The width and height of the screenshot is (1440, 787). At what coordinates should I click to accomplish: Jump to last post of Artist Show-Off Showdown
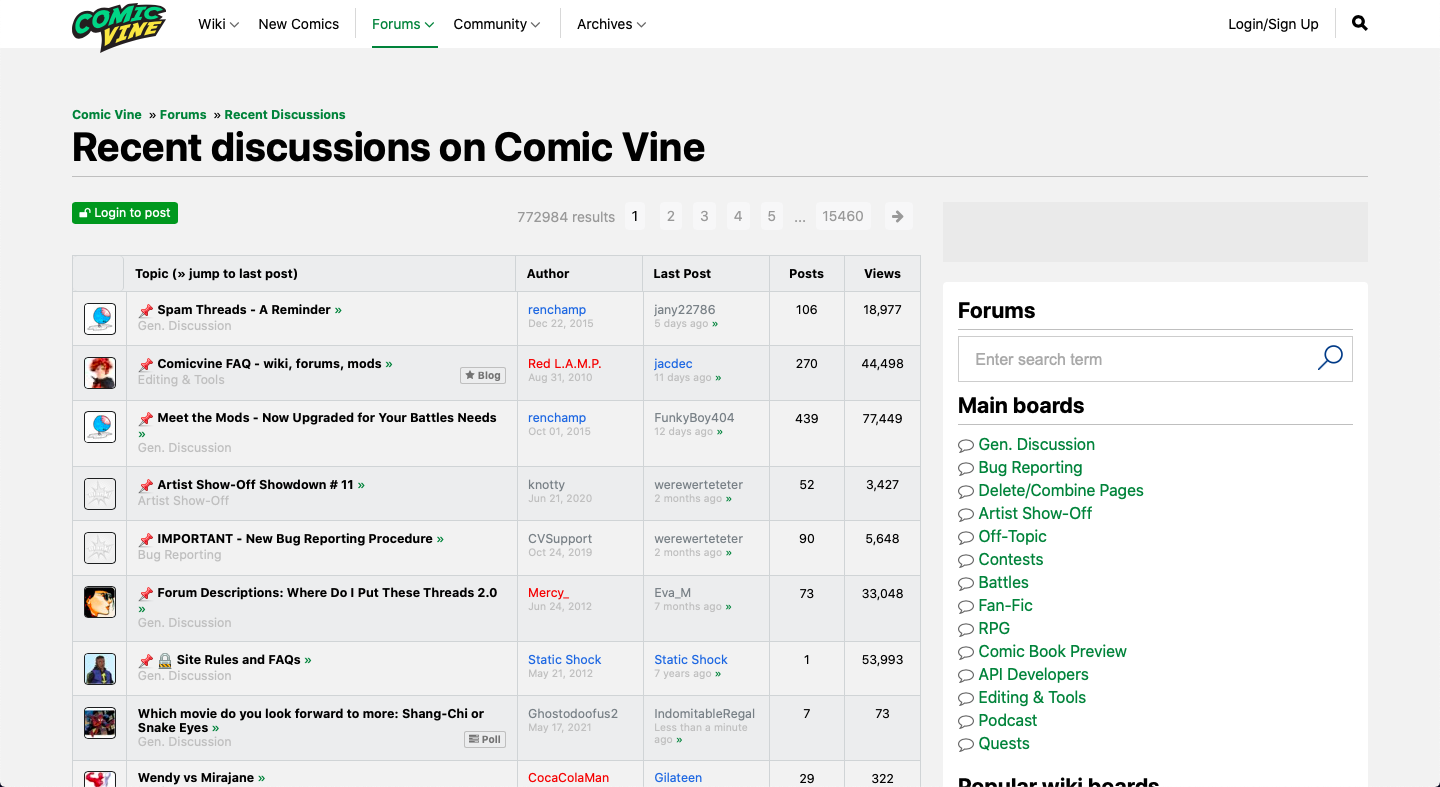point(361,485)
